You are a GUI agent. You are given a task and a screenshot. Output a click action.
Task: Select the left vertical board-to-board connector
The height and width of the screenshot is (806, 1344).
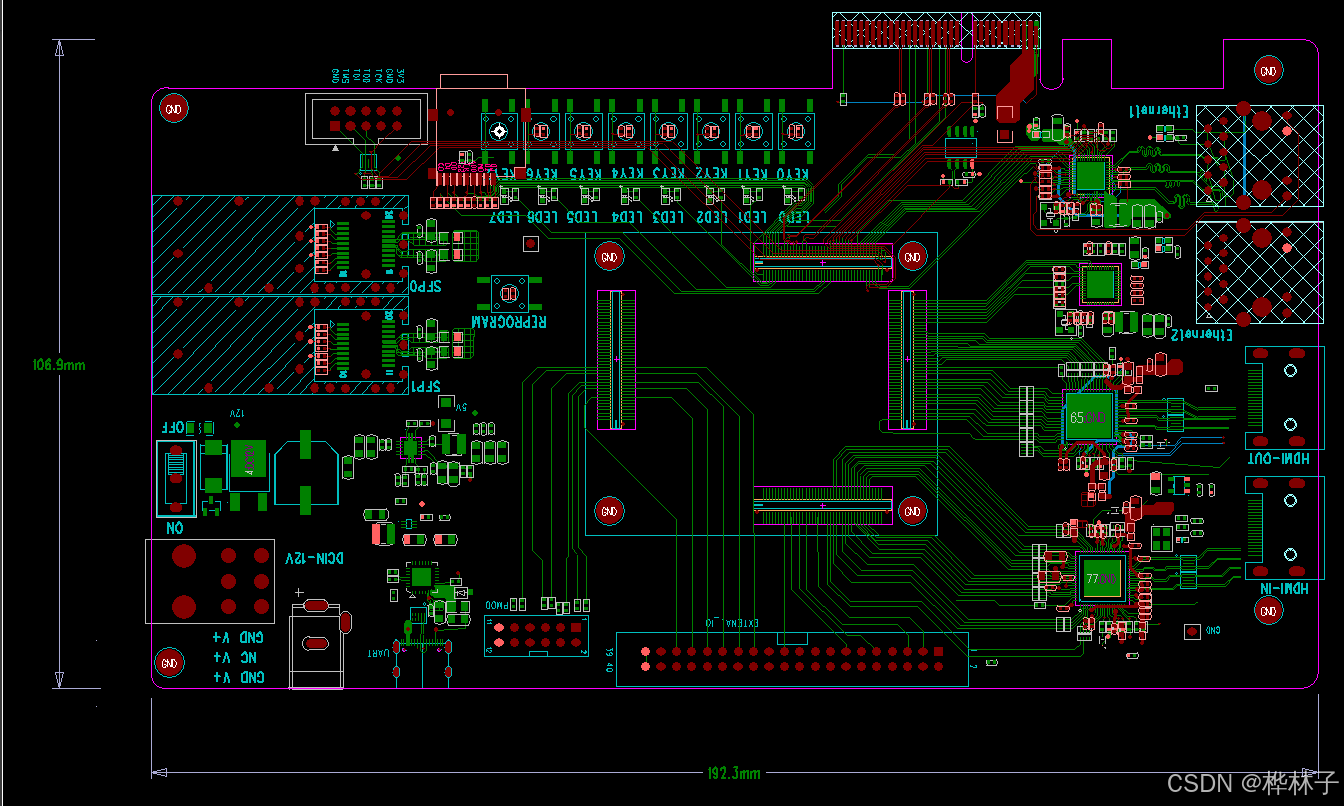pyautogui.click(x=616, y=360)
